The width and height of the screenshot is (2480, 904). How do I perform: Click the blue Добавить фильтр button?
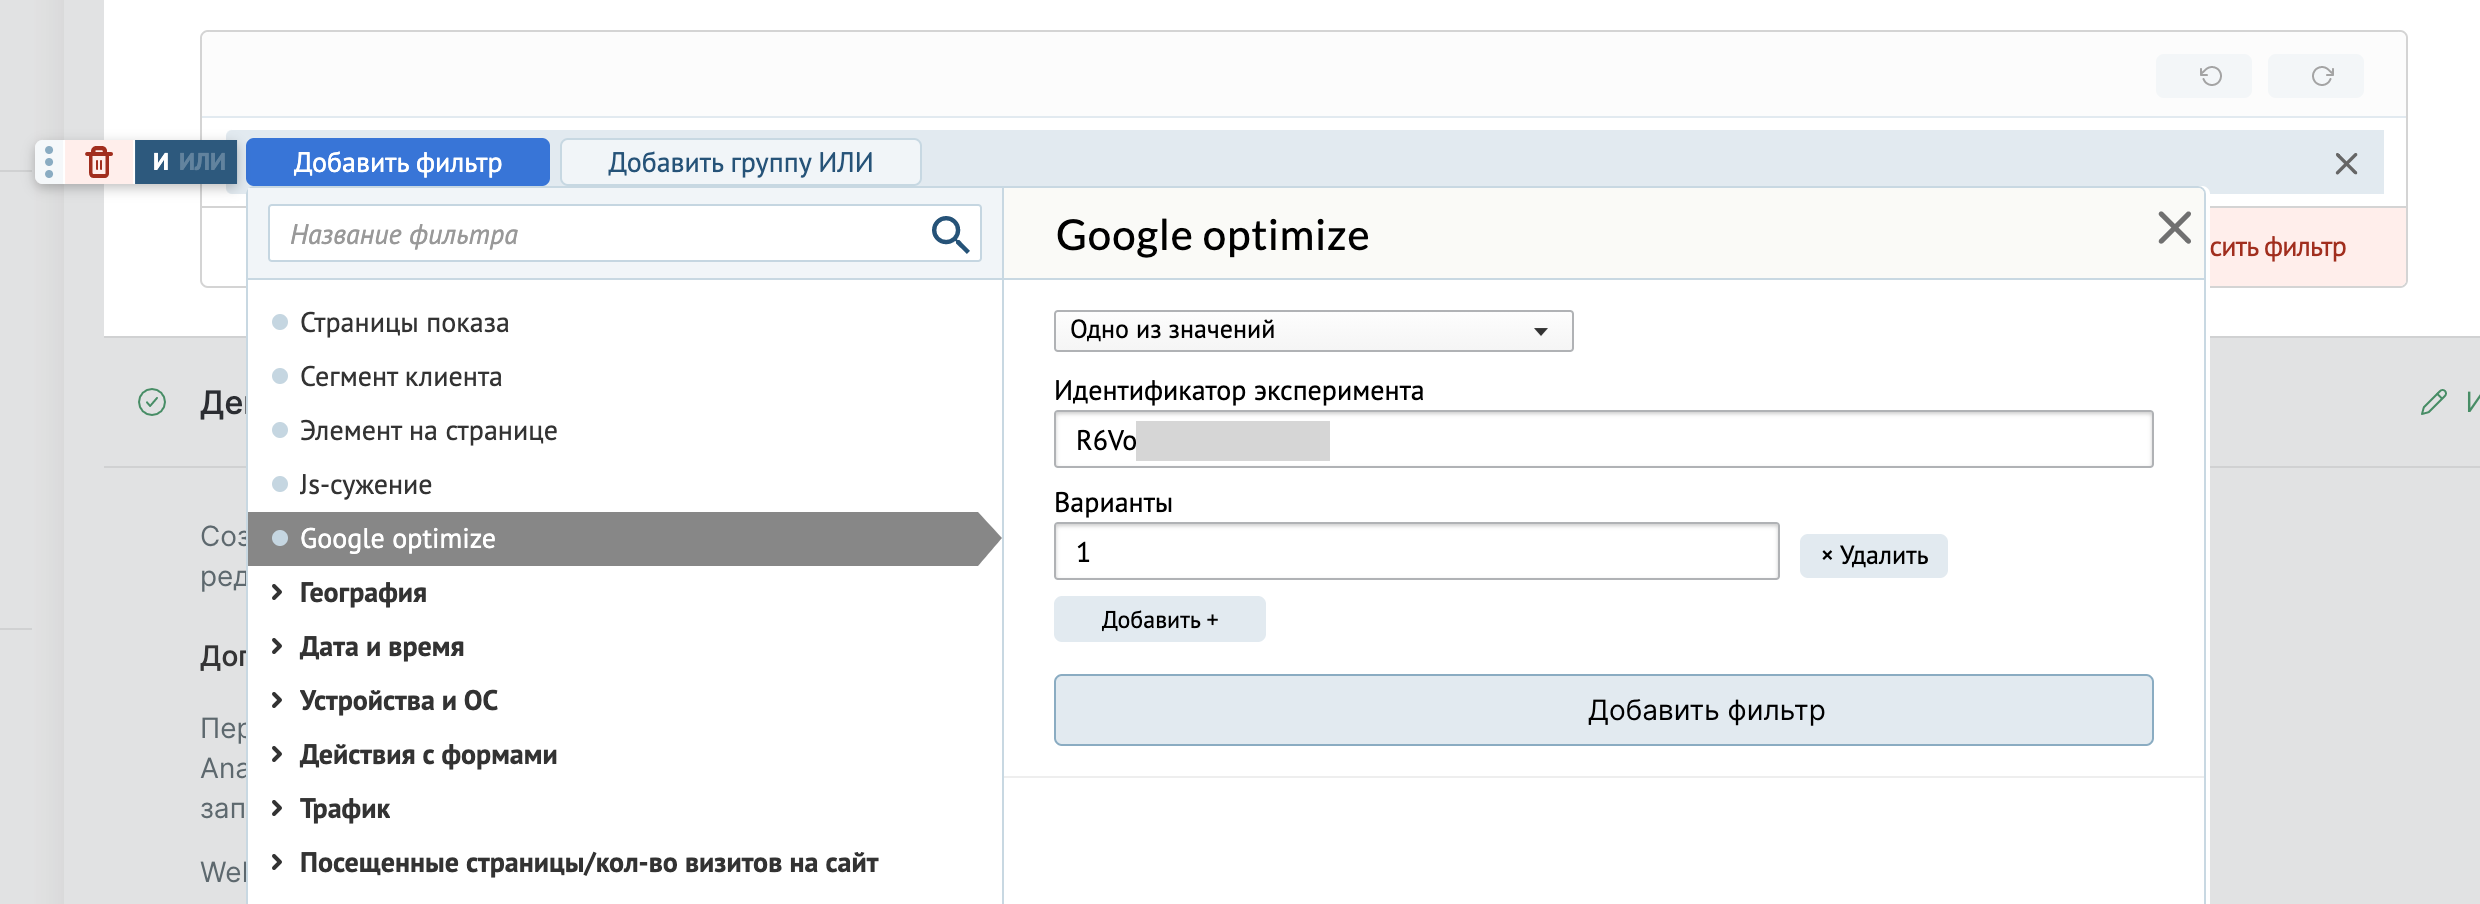point(398,162)
